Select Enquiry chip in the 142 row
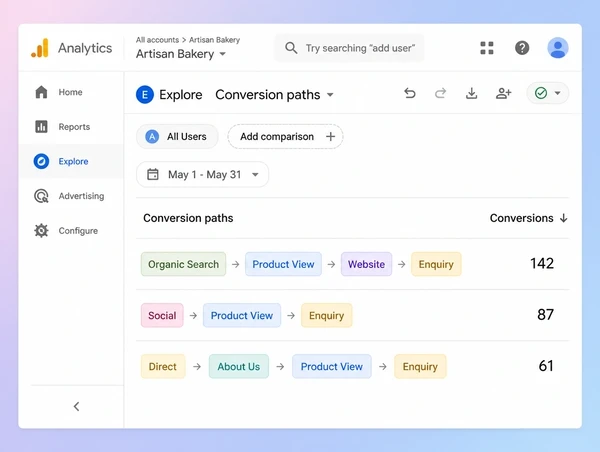The image size is (600, 452). click(x=436, y=264)
